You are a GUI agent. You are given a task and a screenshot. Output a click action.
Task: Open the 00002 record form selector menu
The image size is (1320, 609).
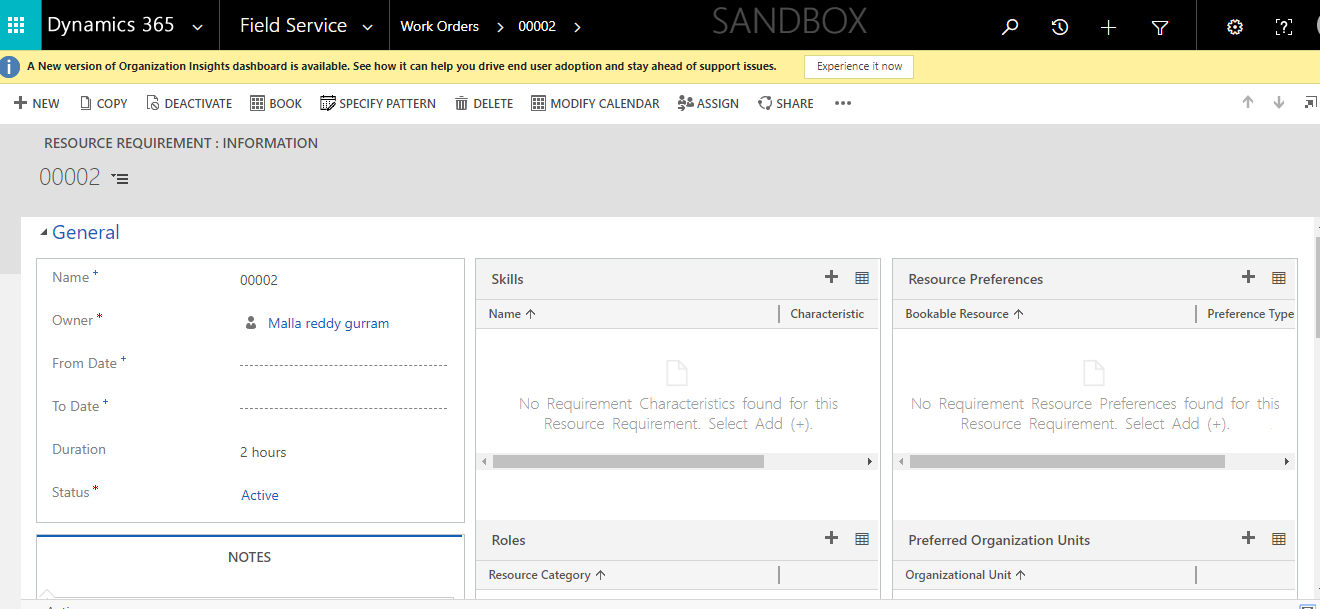[x=120, y=178]
